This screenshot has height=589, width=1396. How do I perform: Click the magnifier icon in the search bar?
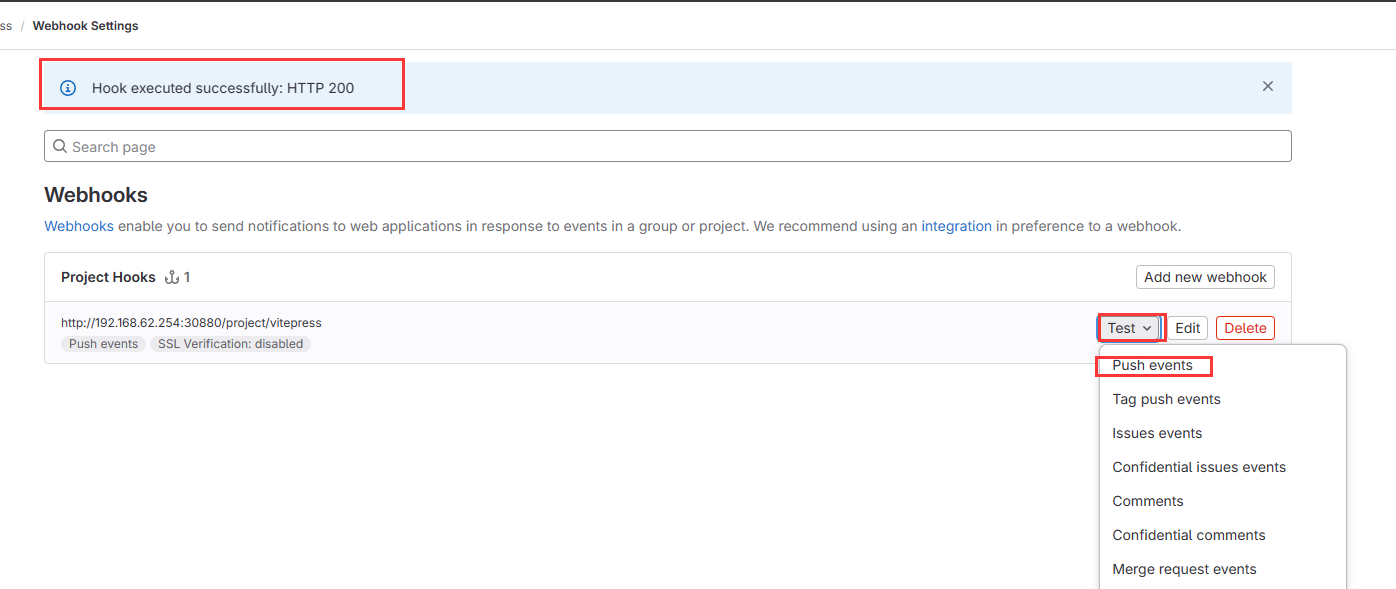point(60,147)
